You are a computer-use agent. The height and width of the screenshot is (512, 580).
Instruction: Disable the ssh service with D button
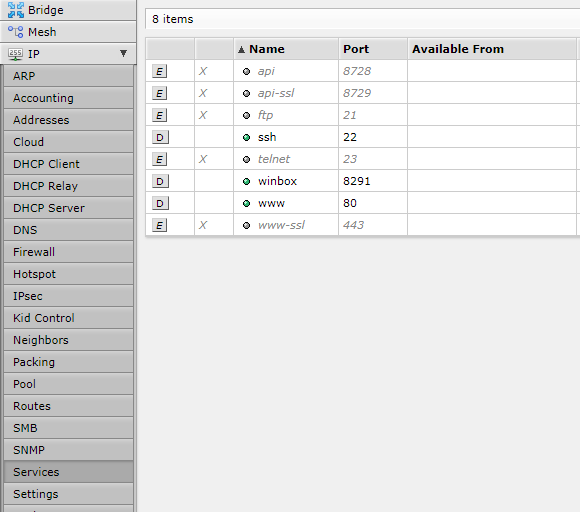(x=160, y=137)
